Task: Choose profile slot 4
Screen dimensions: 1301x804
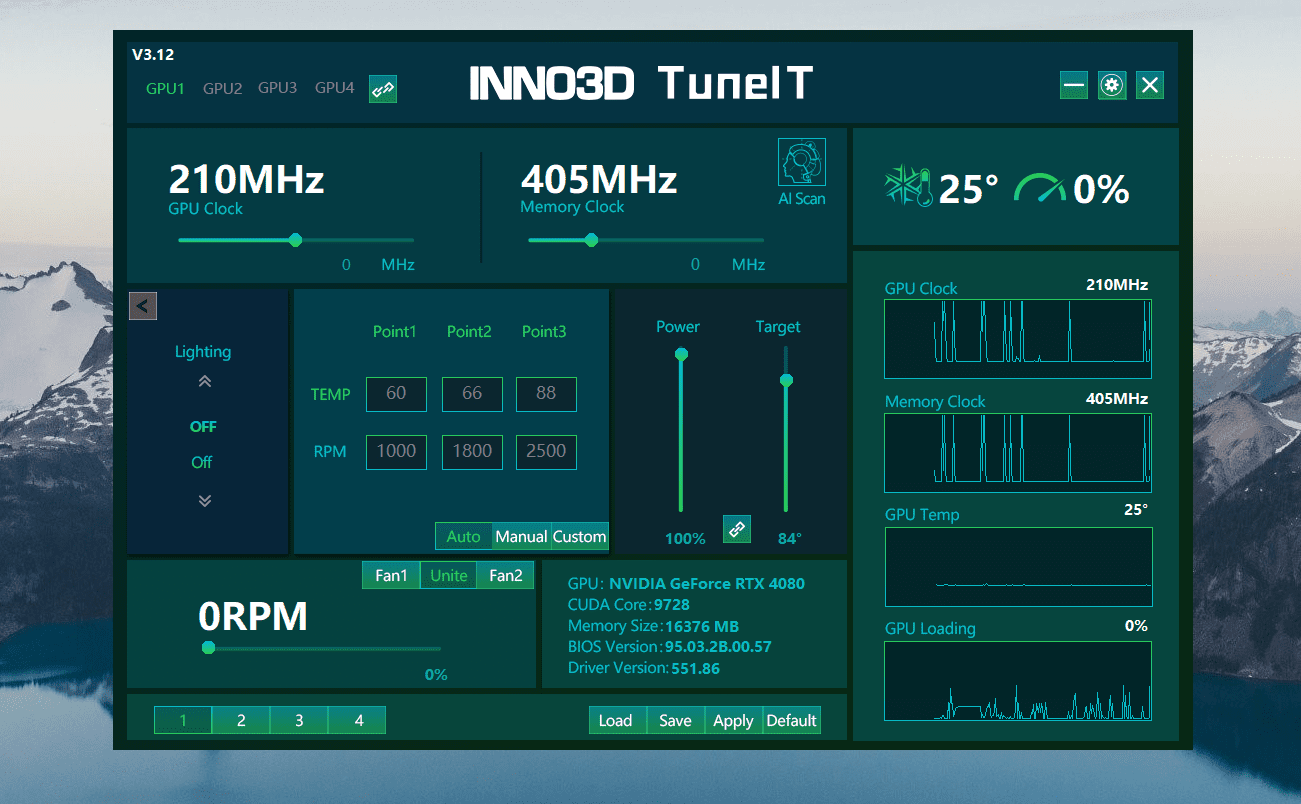Action: tap(357, 720)
